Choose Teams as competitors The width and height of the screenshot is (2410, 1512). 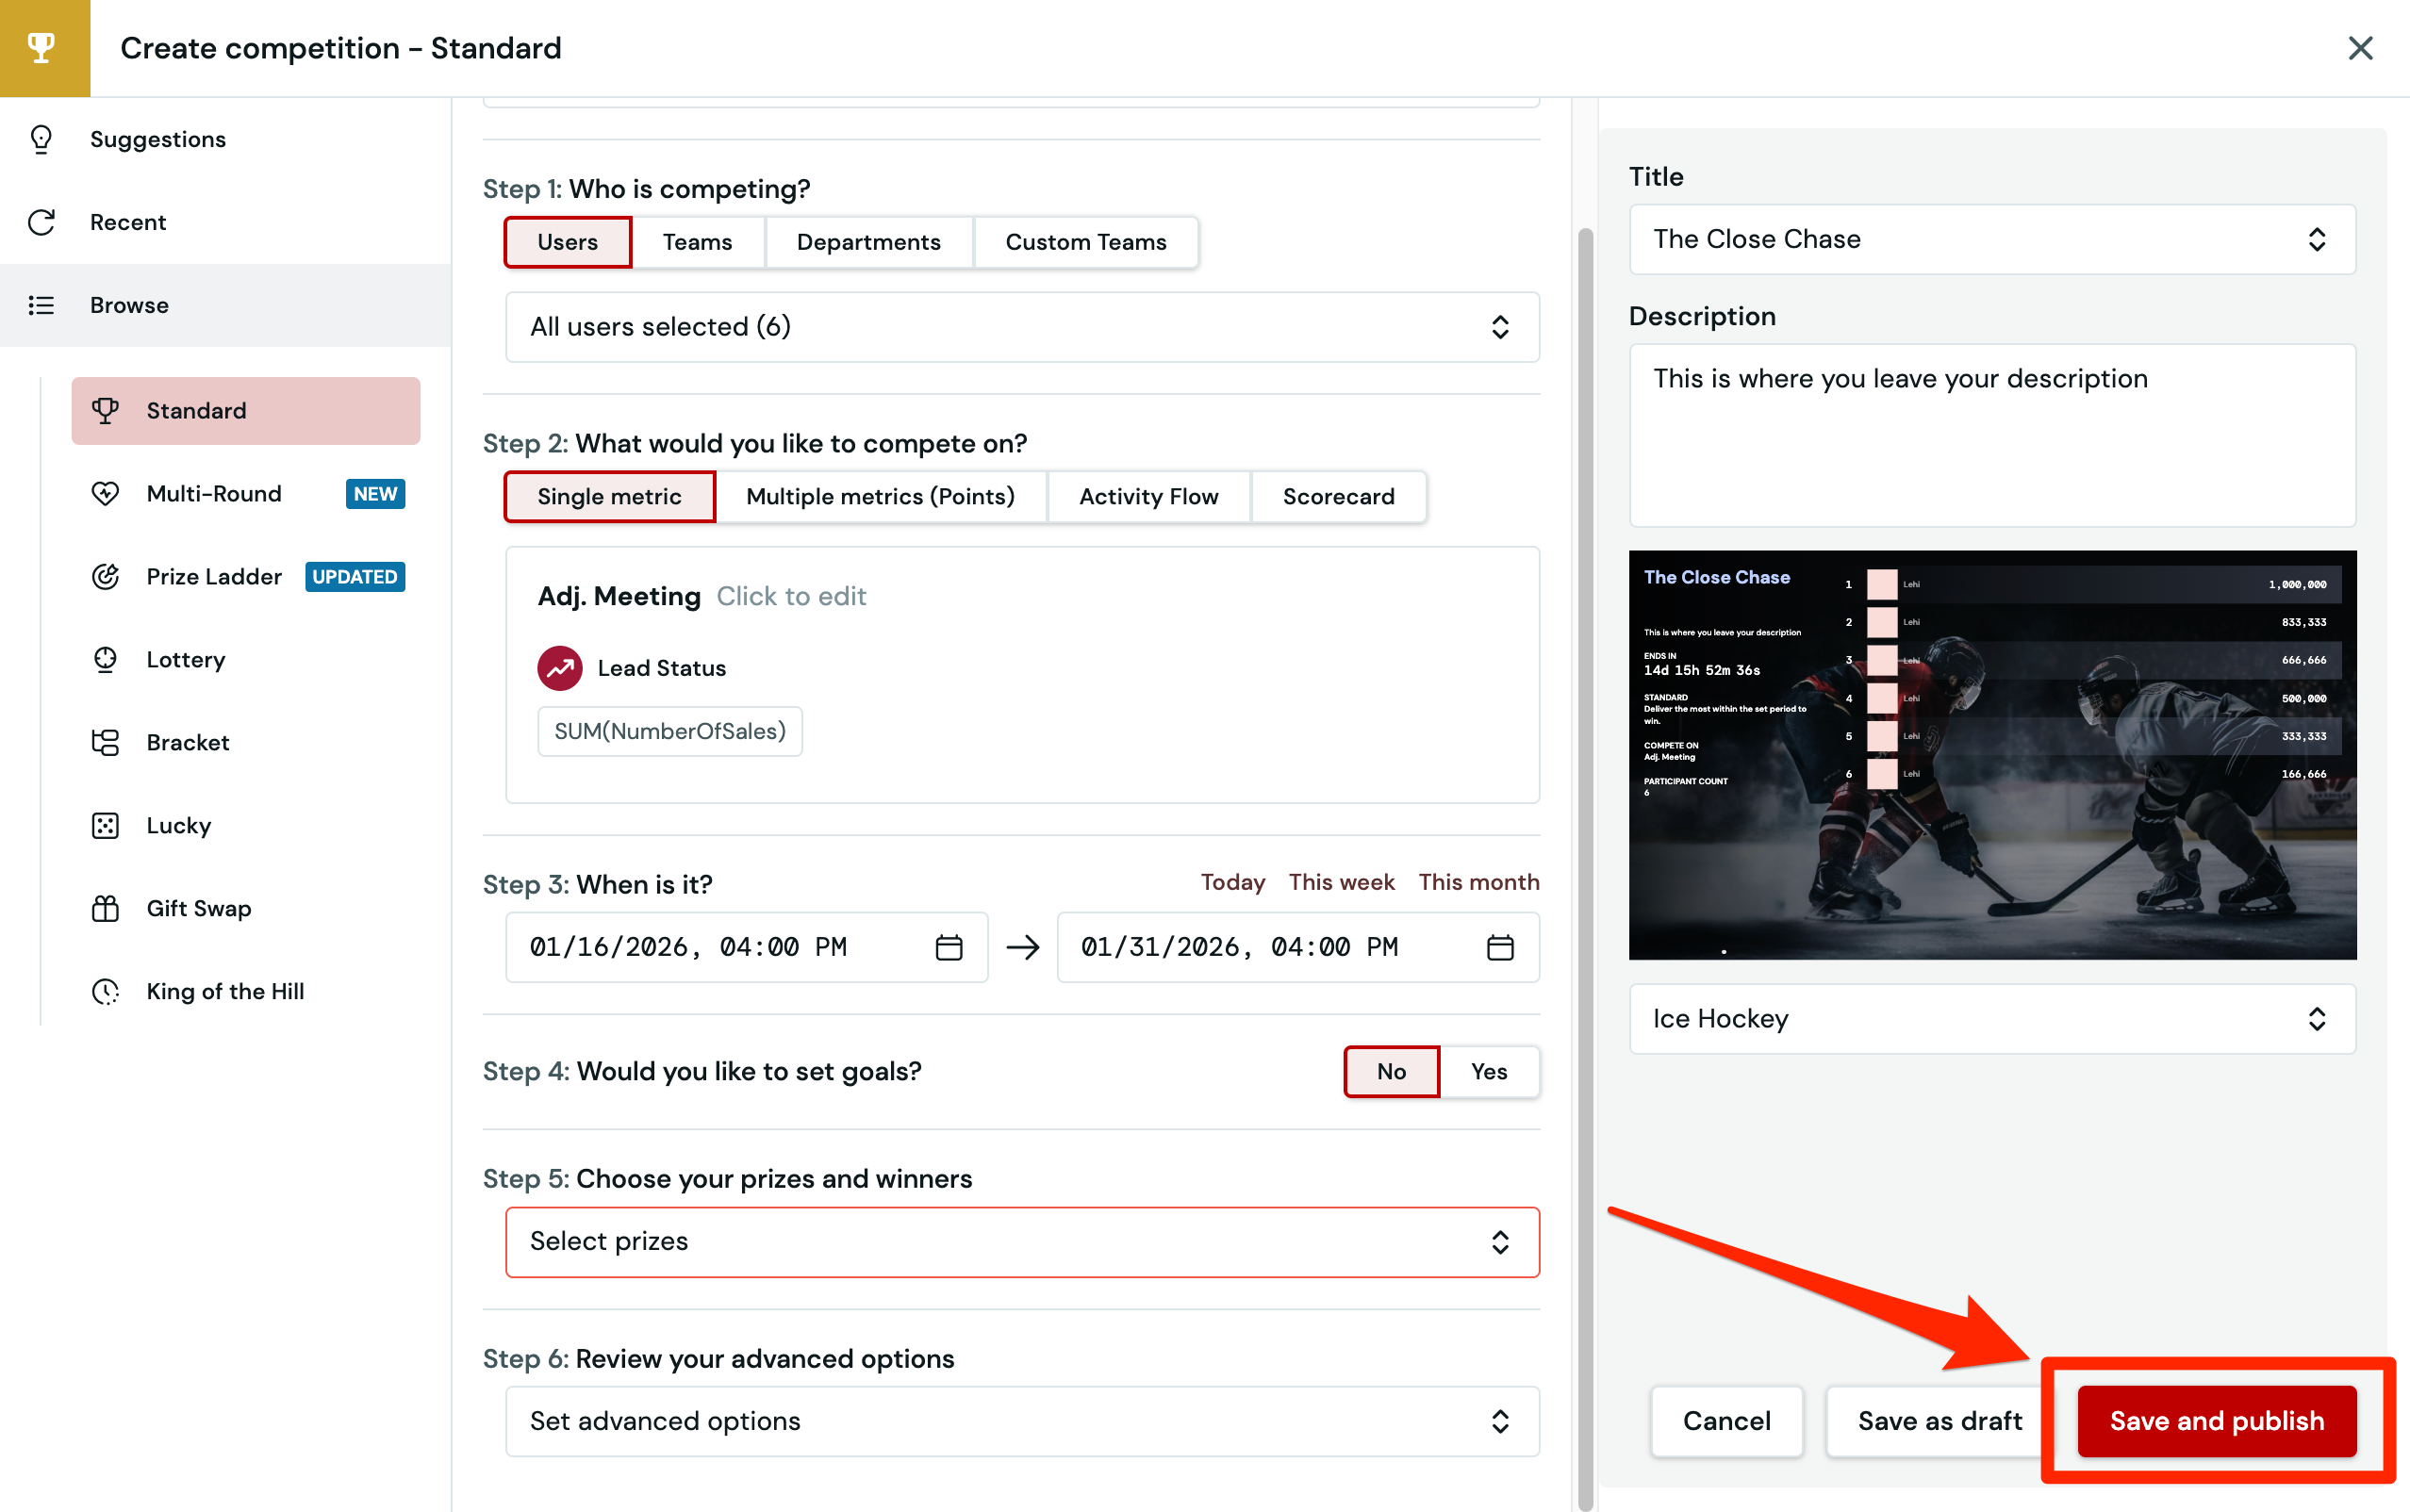[x=697, y=242]
